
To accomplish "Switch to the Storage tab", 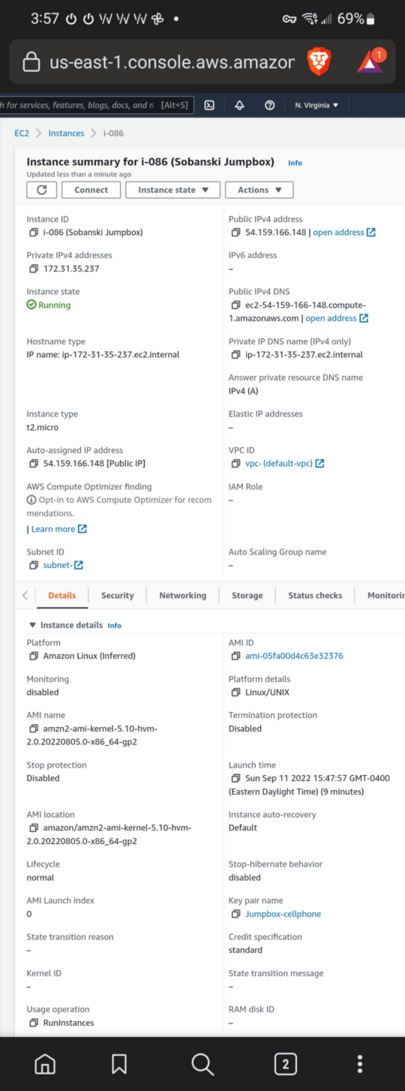I will (247, 596).
